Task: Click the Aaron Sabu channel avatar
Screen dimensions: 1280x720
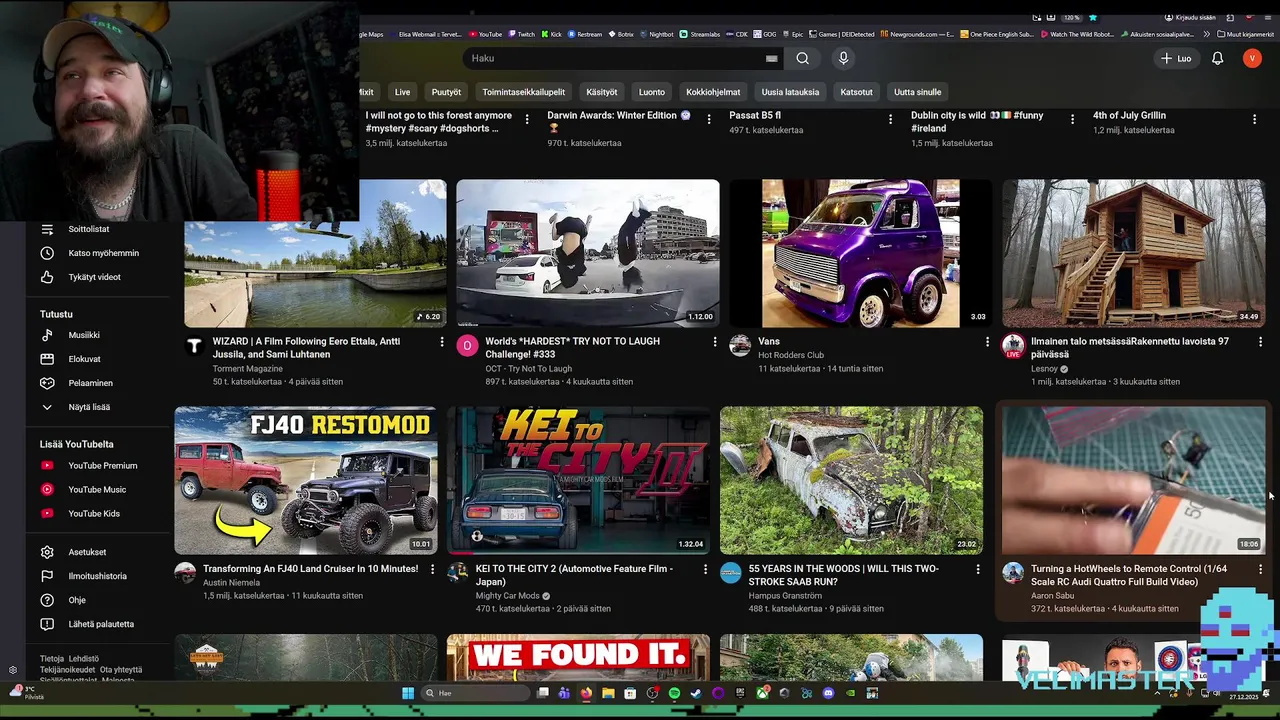Action: coord(1013,573)
